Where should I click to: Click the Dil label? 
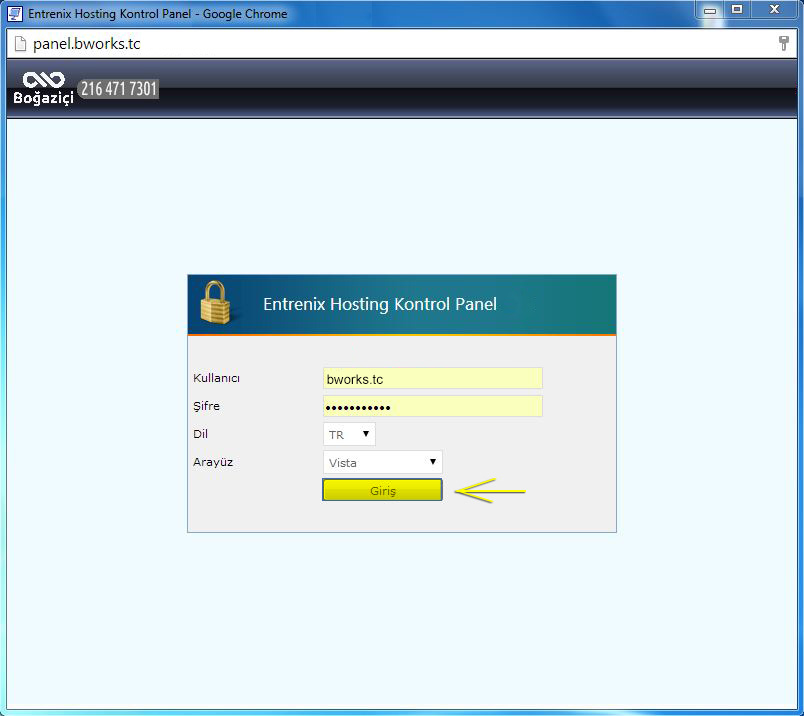pos(200,434)
